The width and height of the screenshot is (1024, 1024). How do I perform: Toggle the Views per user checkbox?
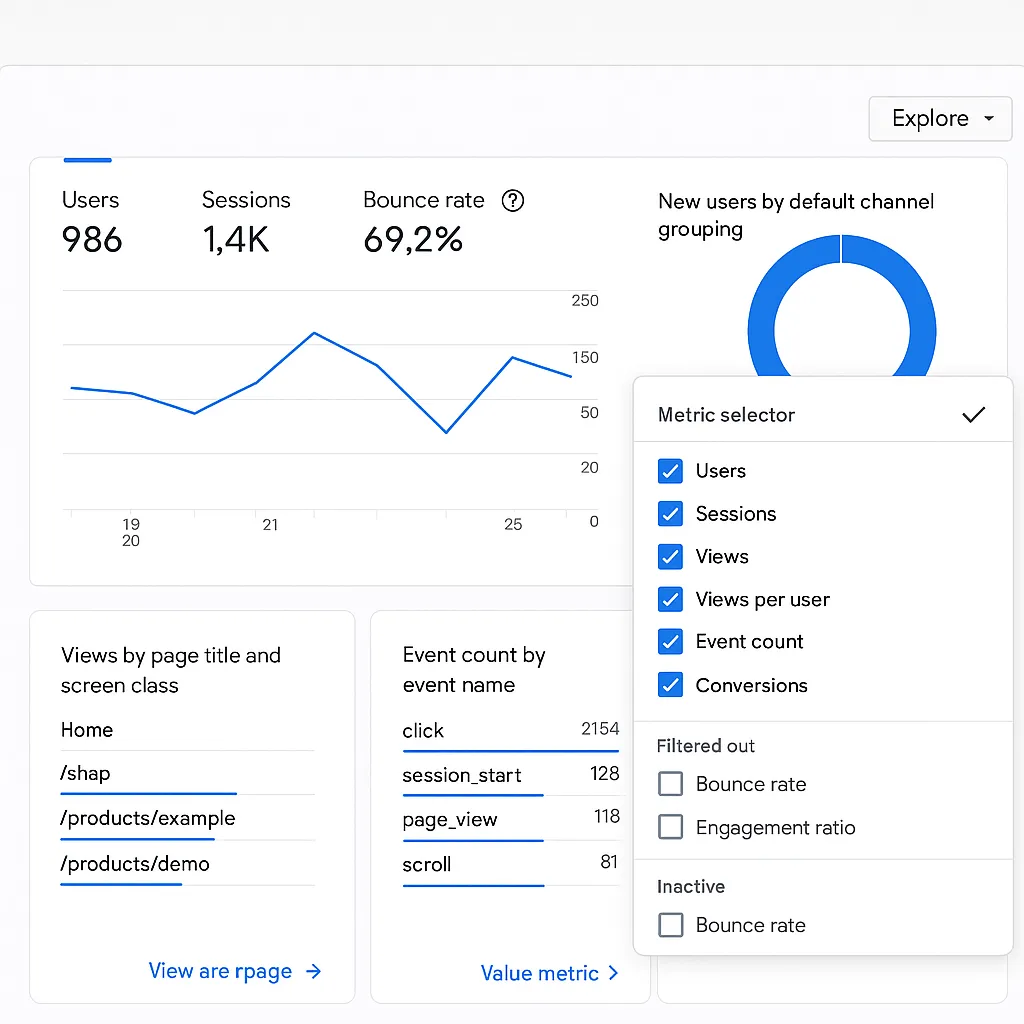click(x=670, y=600)
